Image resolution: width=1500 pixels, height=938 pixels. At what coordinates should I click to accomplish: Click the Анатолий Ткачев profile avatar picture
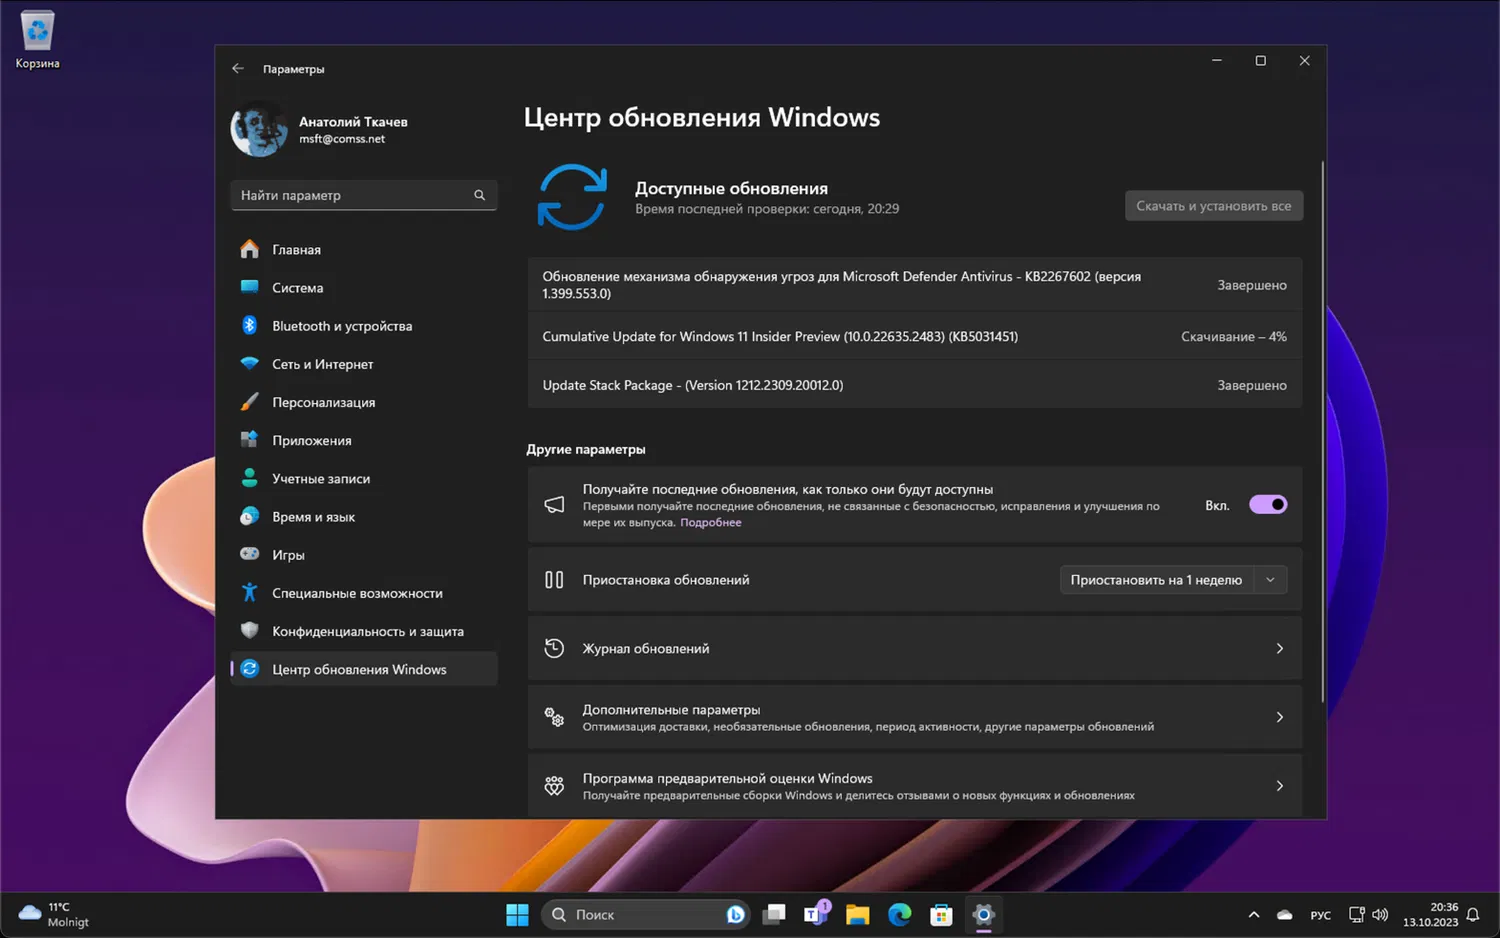pyautogui.click(x=259, y=130)
